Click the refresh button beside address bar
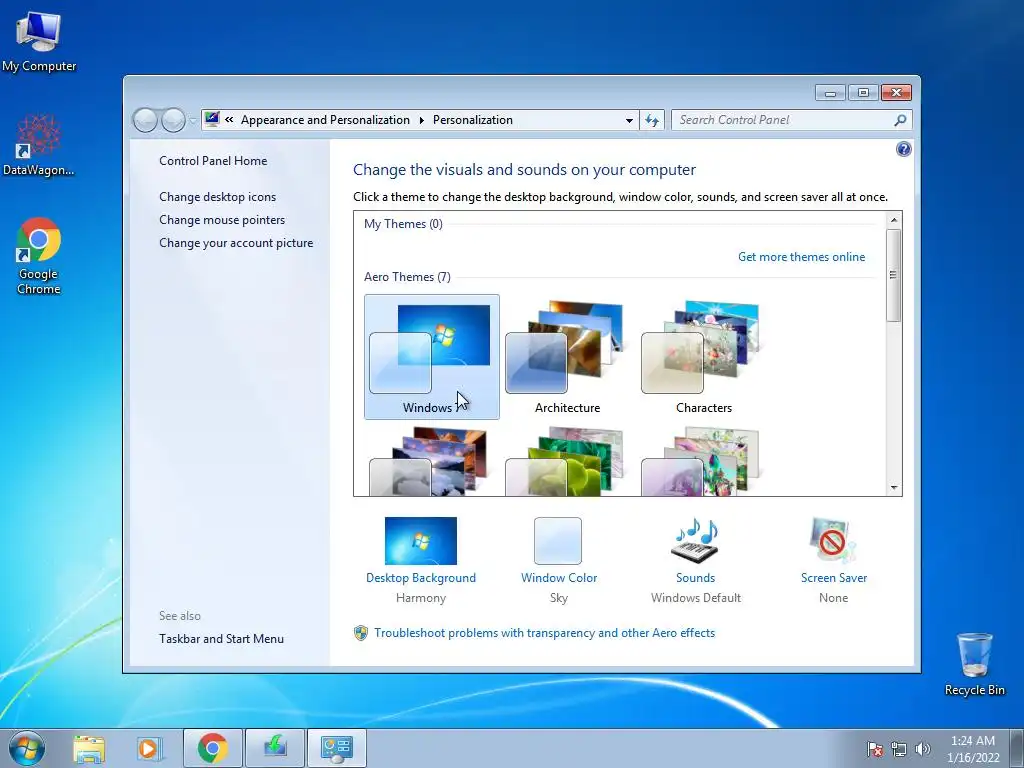Screen dimensions: 1024x768 652,120
